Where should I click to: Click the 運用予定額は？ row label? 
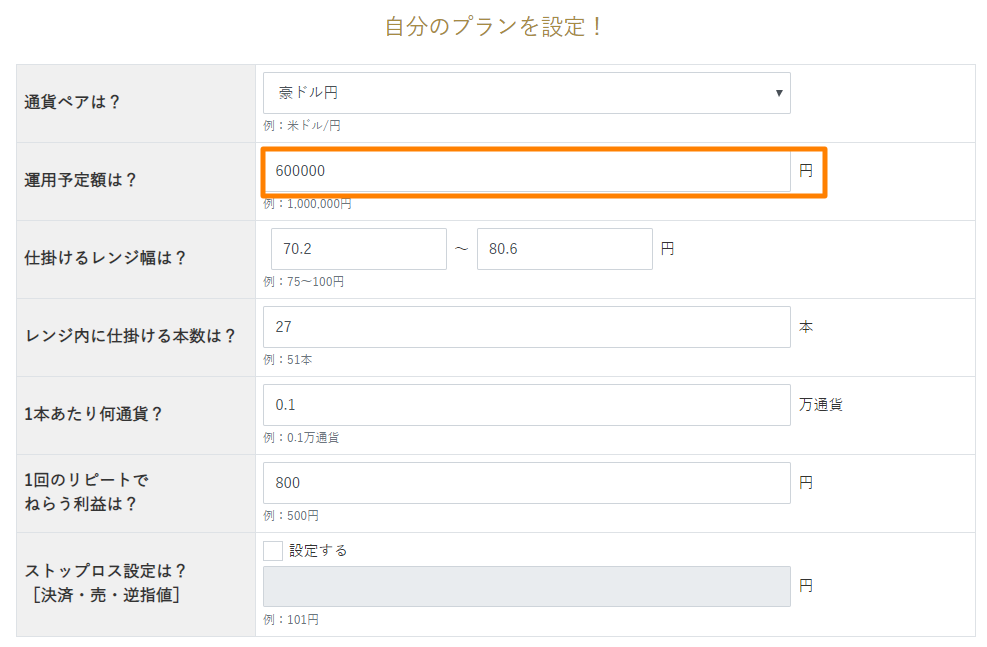pyautogui.click(x=80, y=180)
